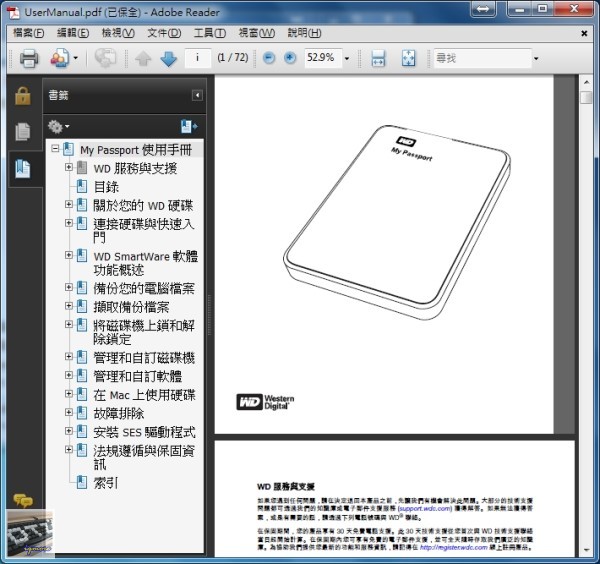Open the zoom percentage dropdown arrow

pos(347,59)
